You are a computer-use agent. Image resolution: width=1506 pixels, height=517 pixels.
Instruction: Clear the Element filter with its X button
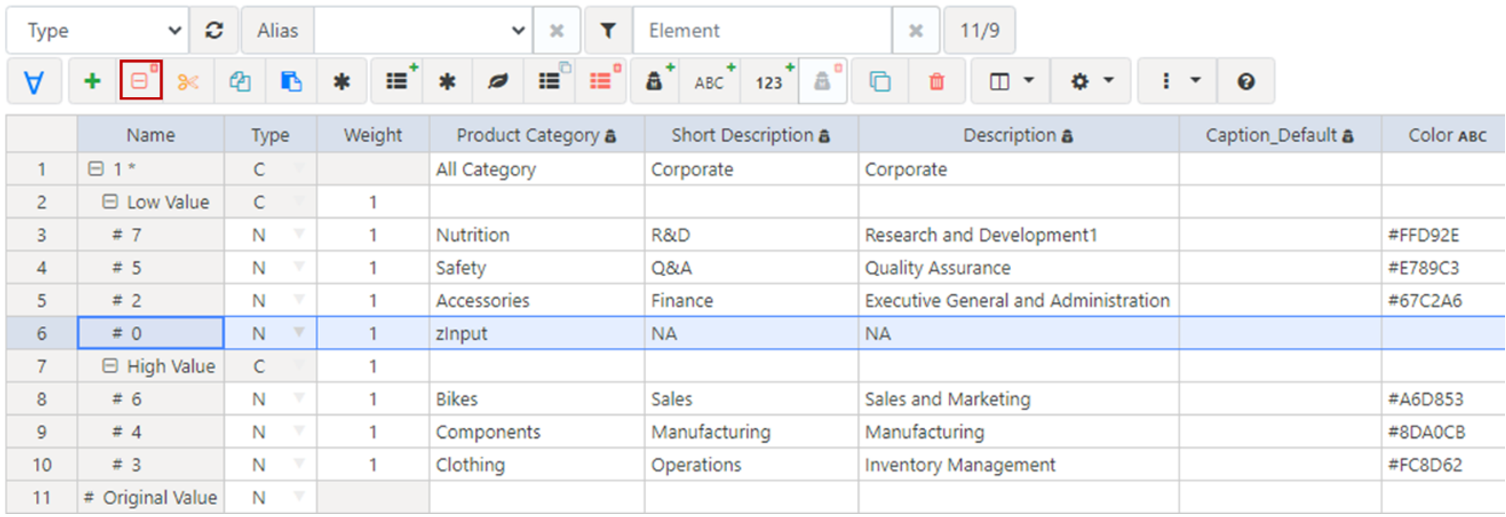click(x=915, y=31)
